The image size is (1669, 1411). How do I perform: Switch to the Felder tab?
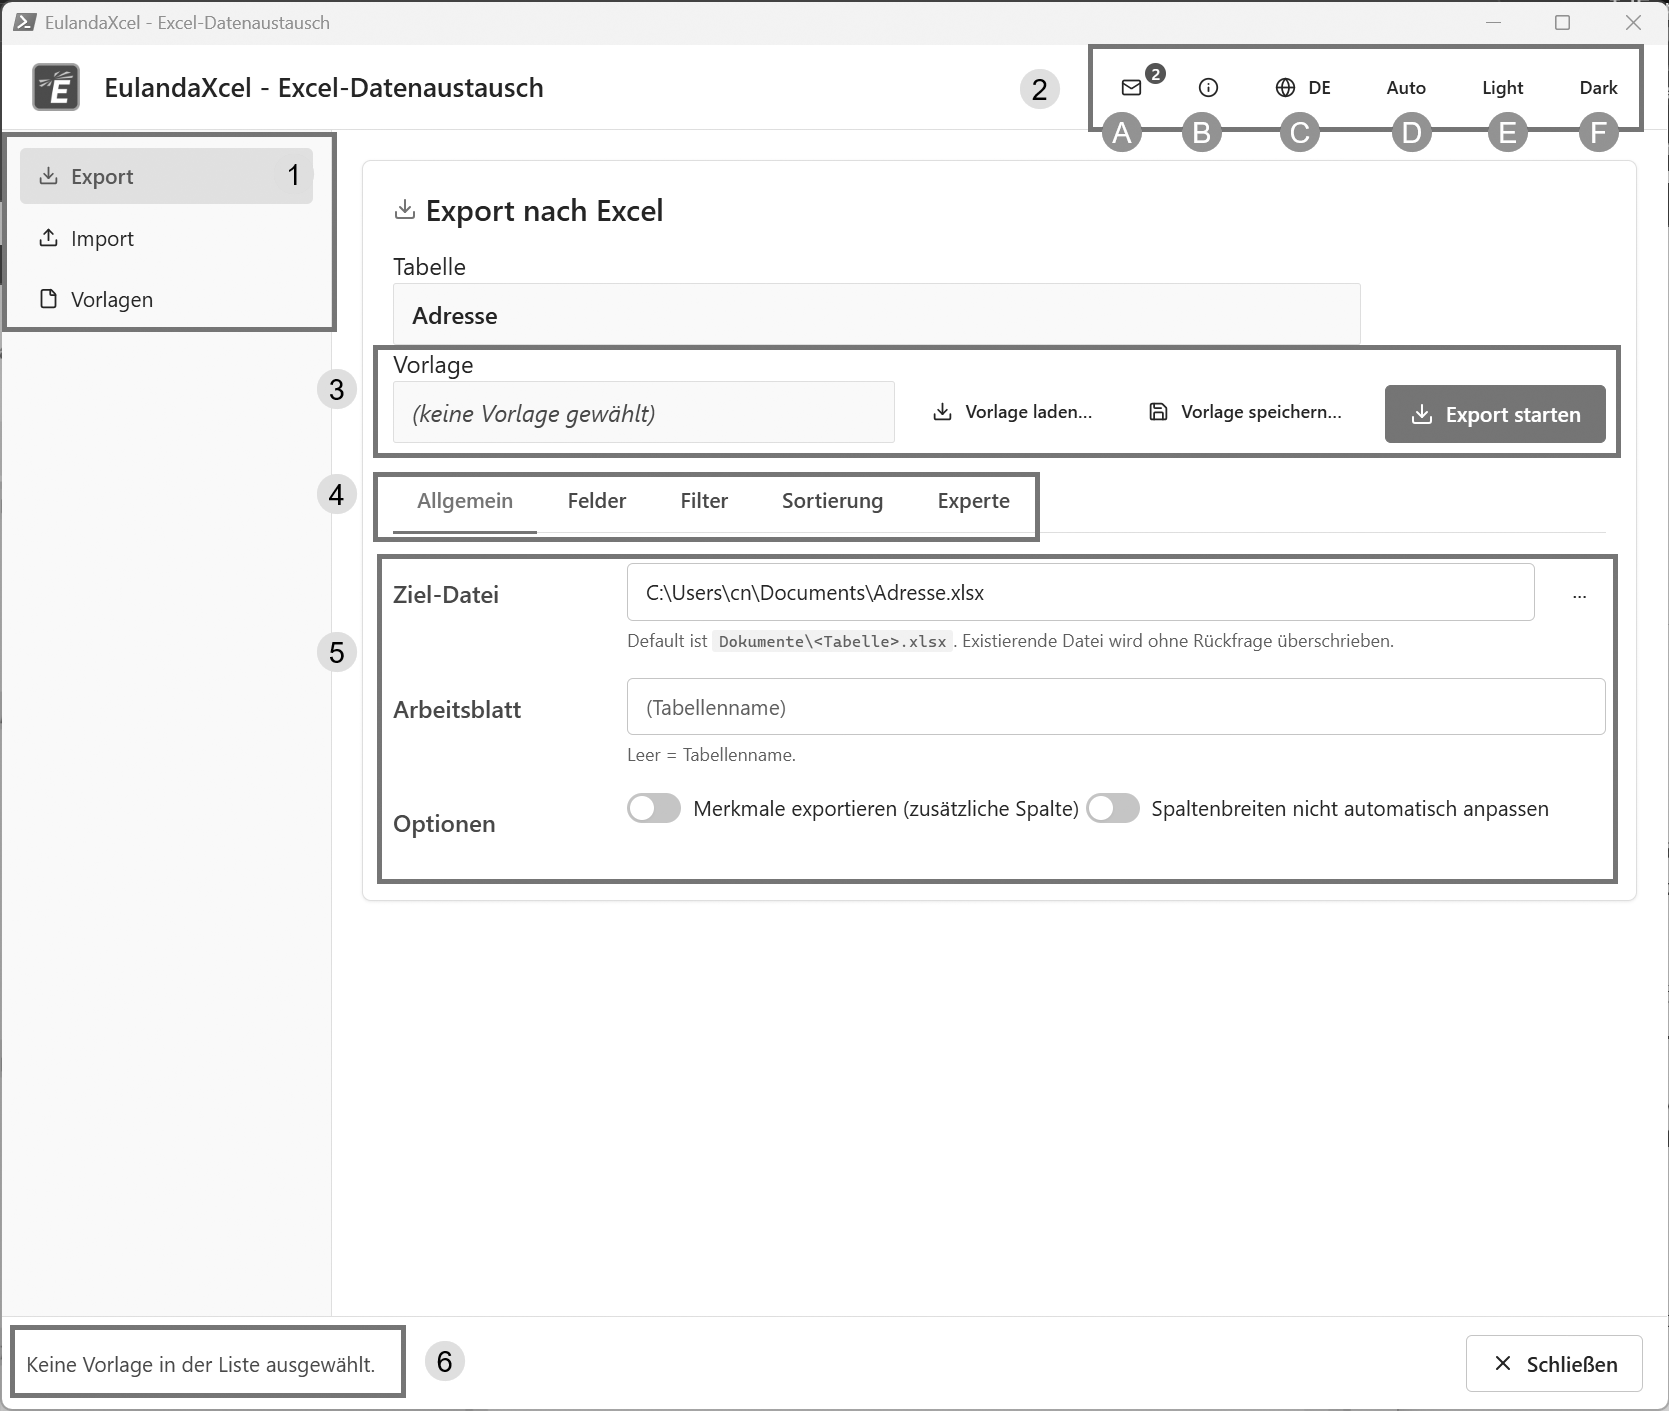(597, 501)
